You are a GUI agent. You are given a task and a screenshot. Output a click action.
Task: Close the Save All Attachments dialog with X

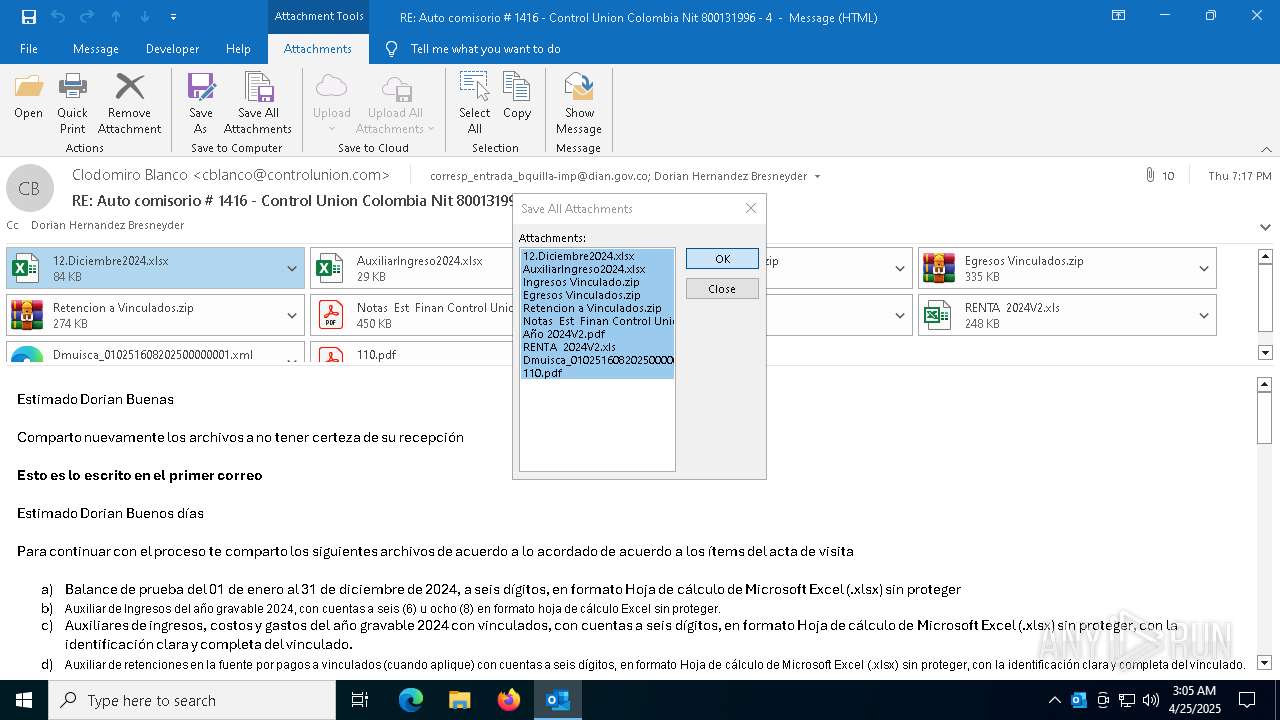click(751, 208)
